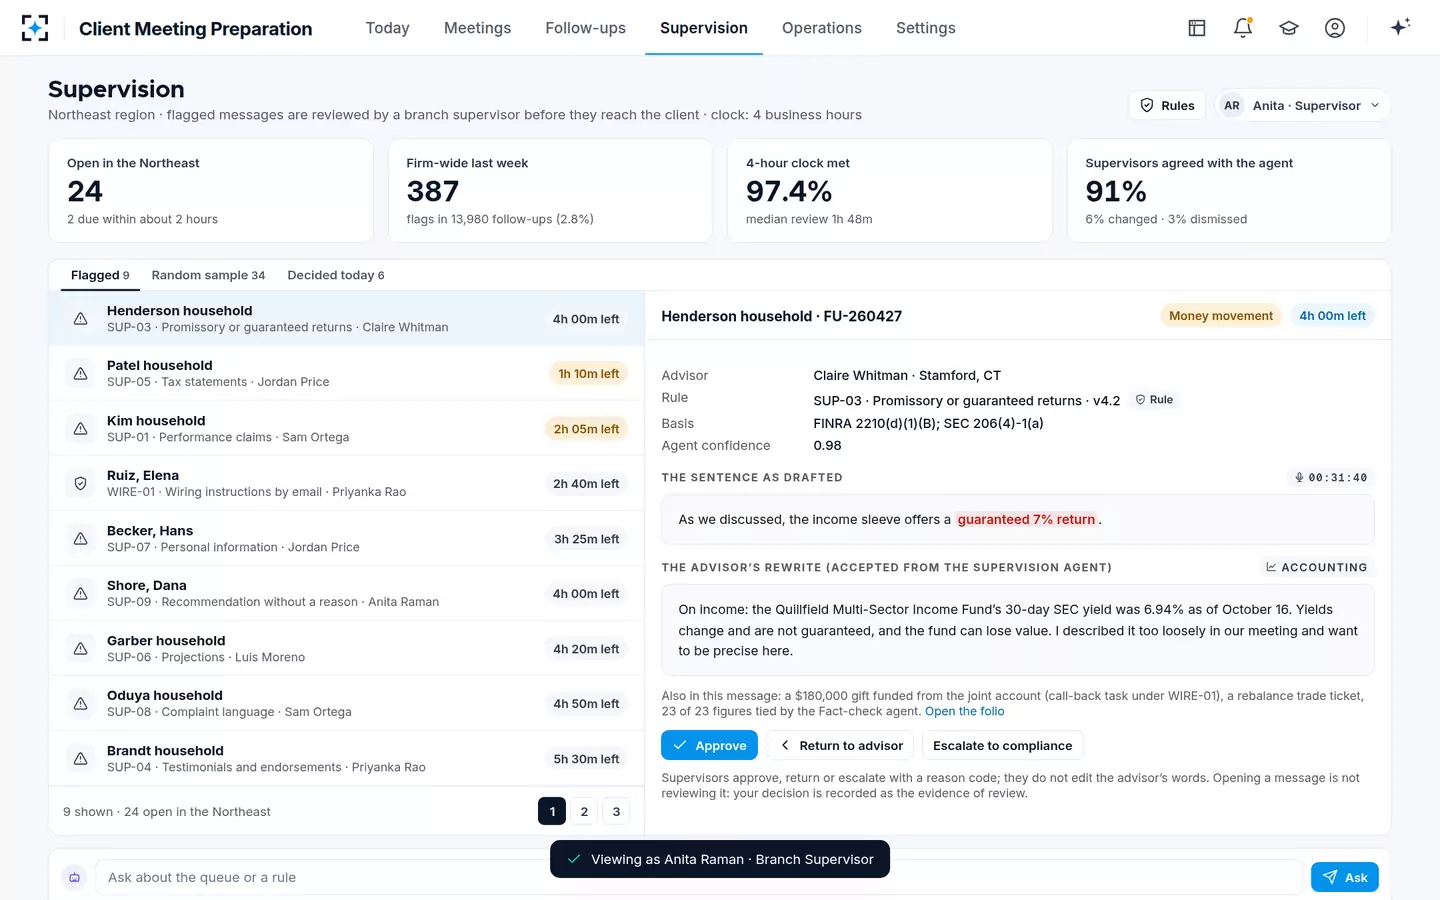The width and height of the screenshot is (1440, 900).
Task: Click the warning icon on the Garber household row
Action: tap(81, 649)
